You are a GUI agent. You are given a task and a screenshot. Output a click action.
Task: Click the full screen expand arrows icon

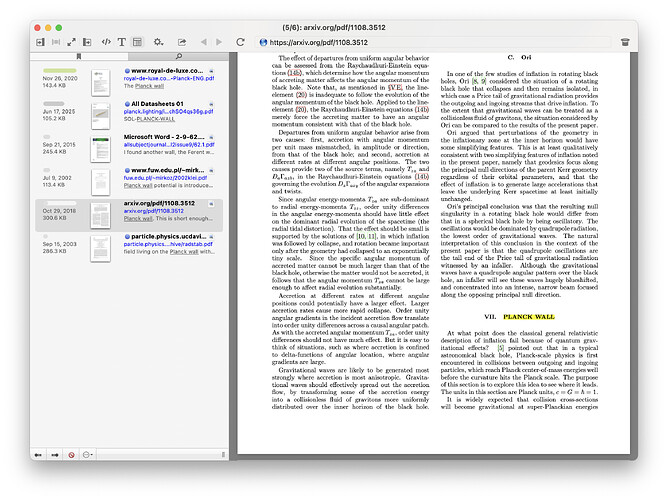pyautogui.click(x=72, y=43)
